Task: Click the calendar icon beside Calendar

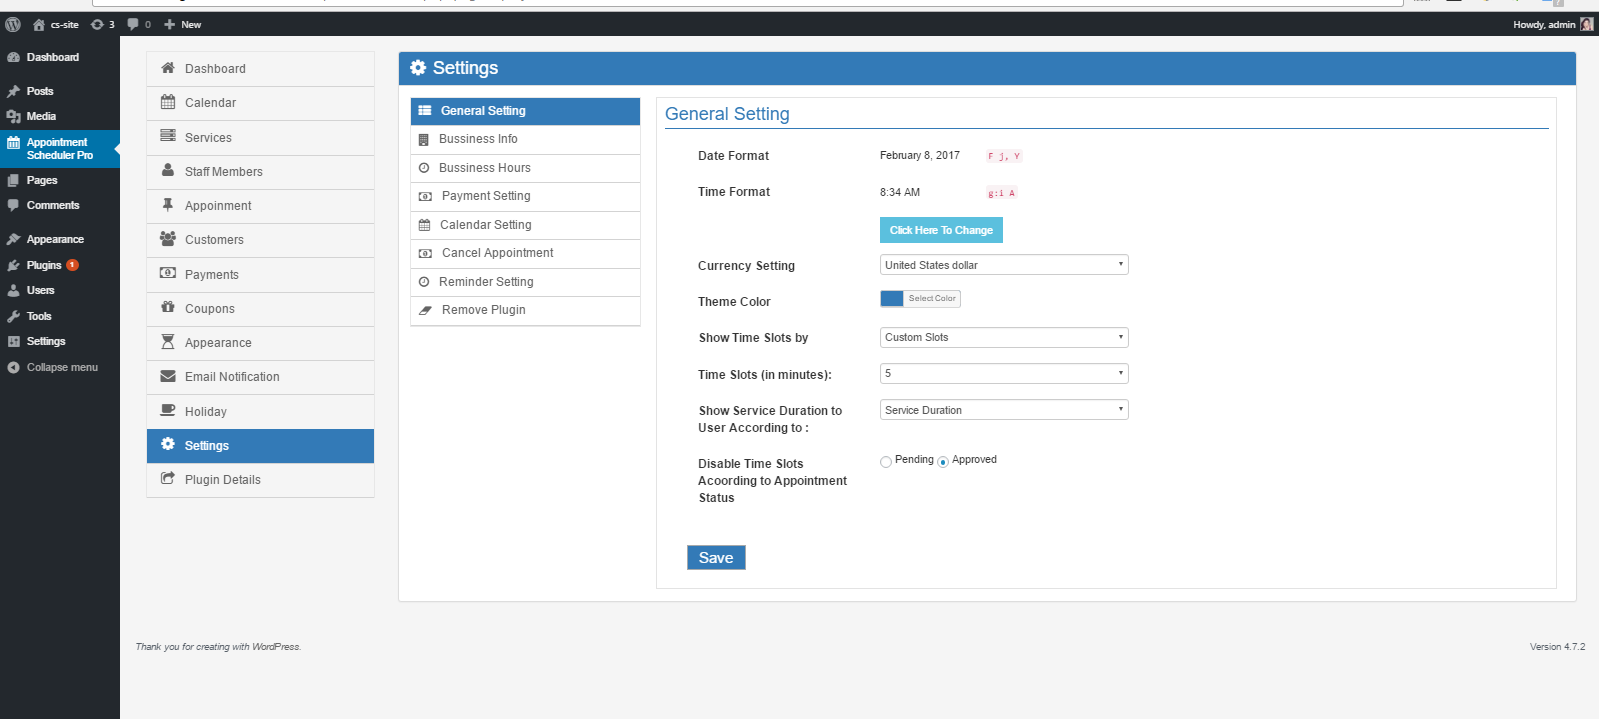Action: click(x=168, y=102)
